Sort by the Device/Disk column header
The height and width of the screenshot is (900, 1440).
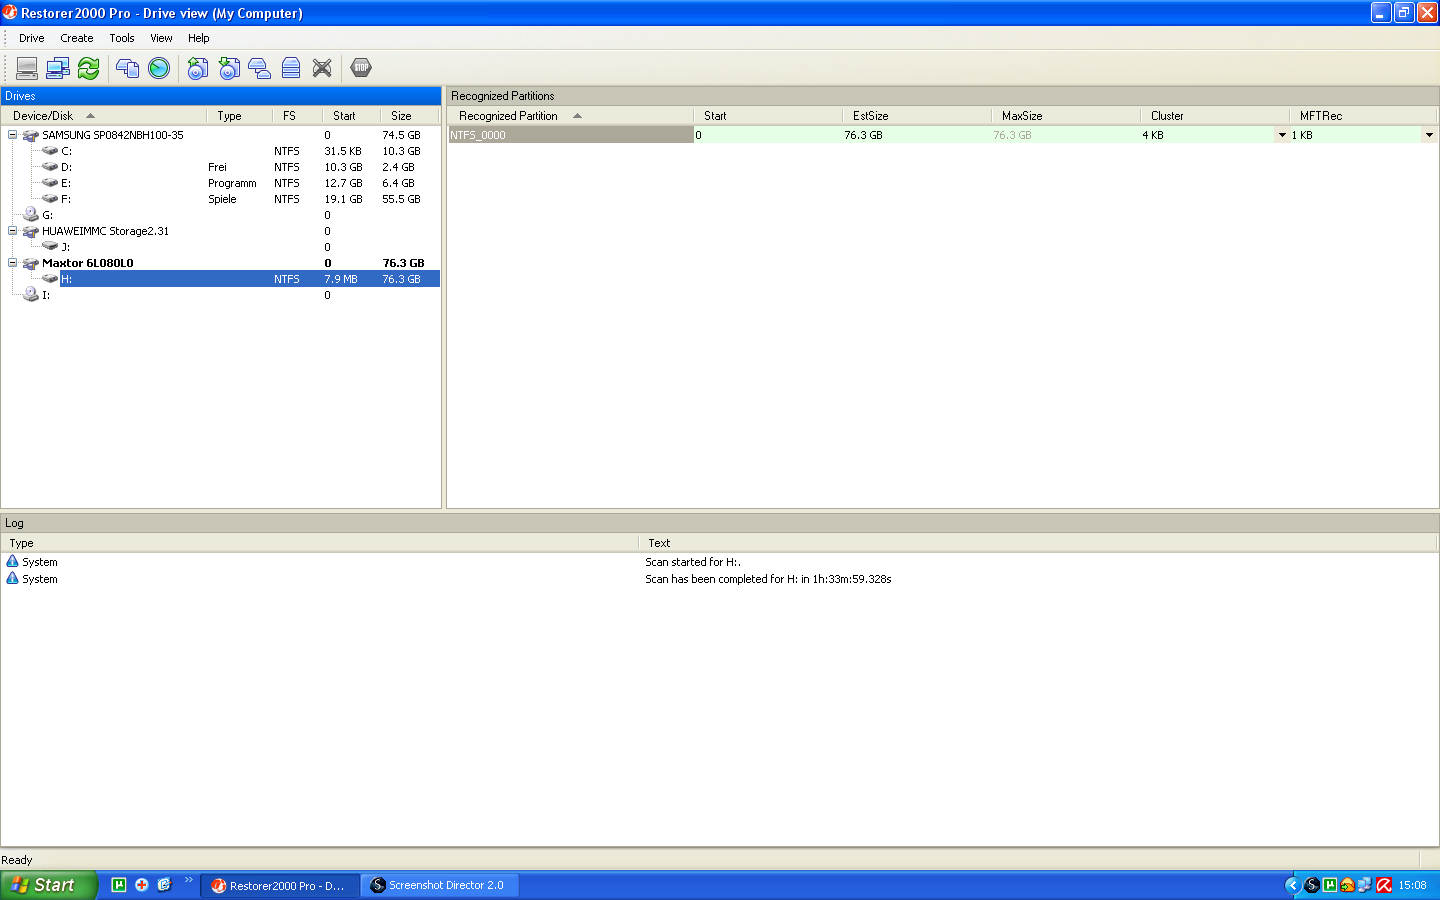(104, 116)
